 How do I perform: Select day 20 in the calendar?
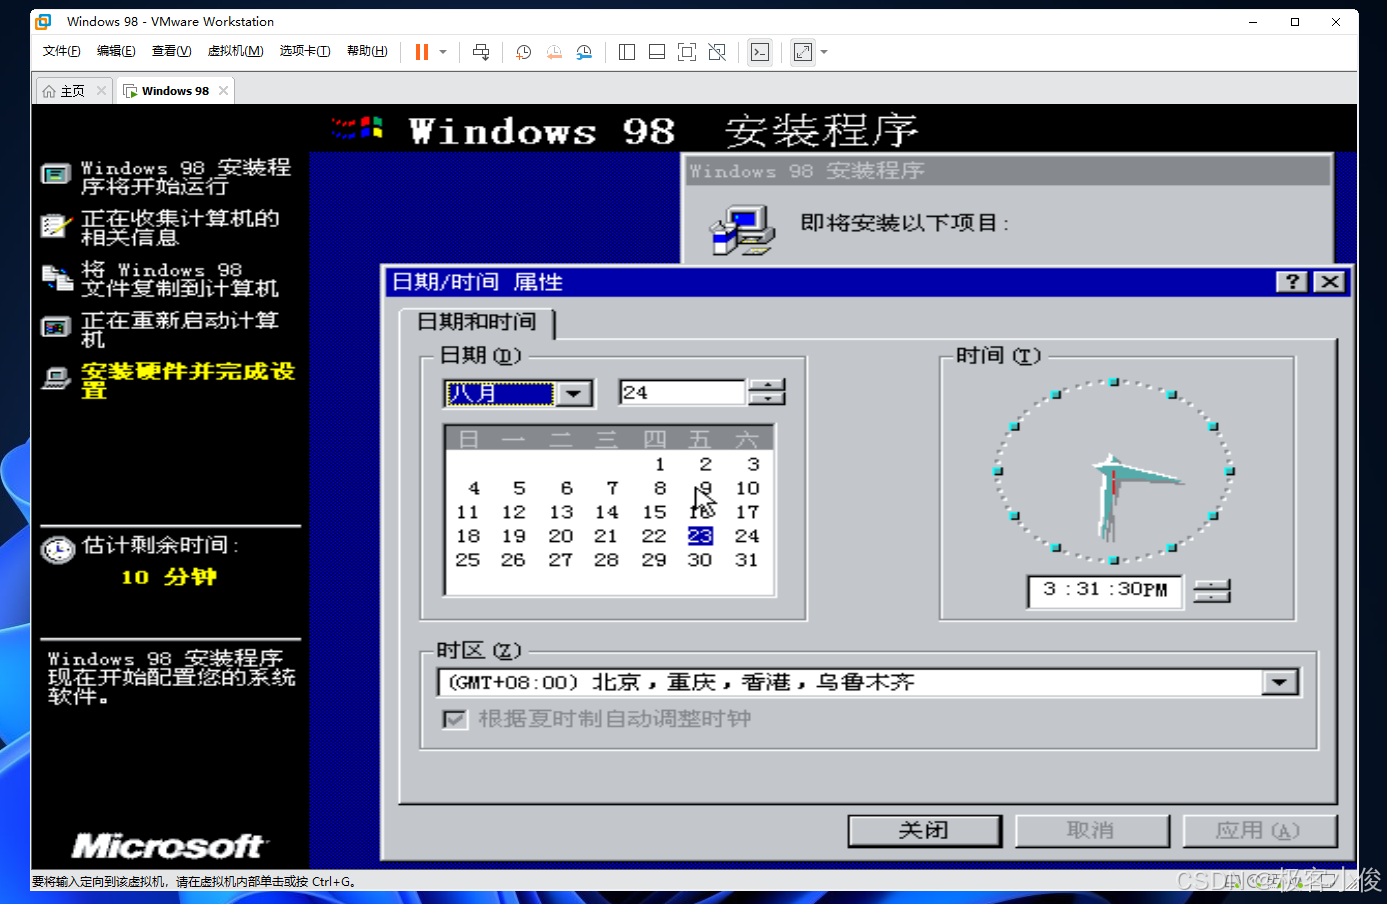click(x=560, y=536)
